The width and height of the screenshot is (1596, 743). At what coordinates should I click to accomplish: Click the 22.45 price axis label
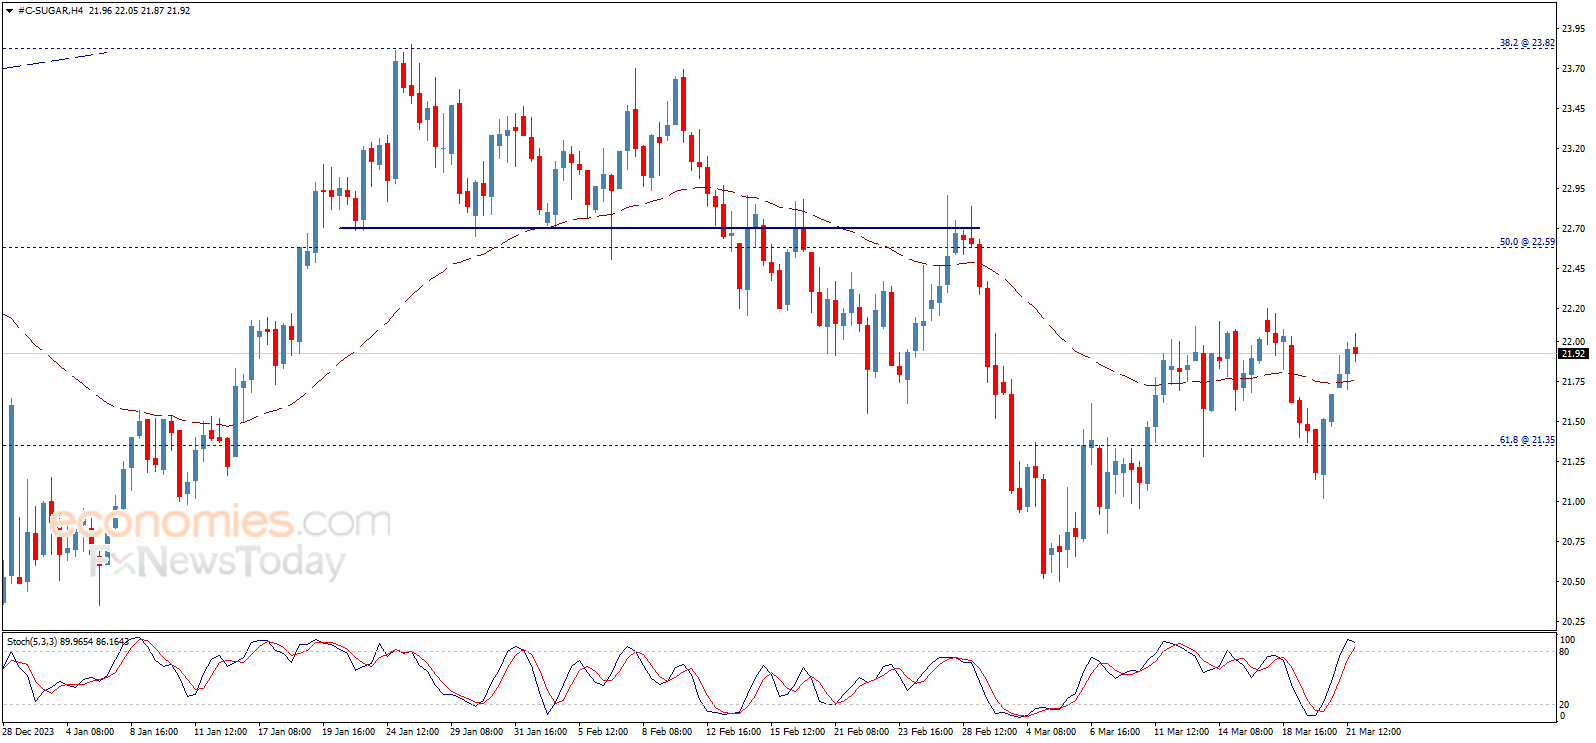pyautogui.click(x=1573, y=269)
